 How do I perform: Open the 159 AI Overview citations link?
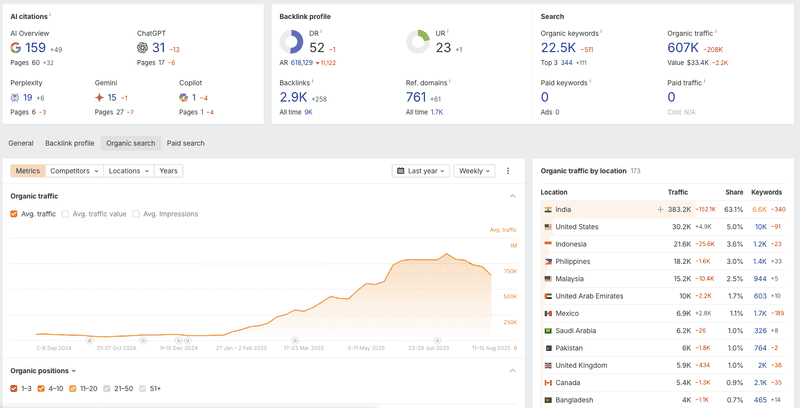click(35, 48)
